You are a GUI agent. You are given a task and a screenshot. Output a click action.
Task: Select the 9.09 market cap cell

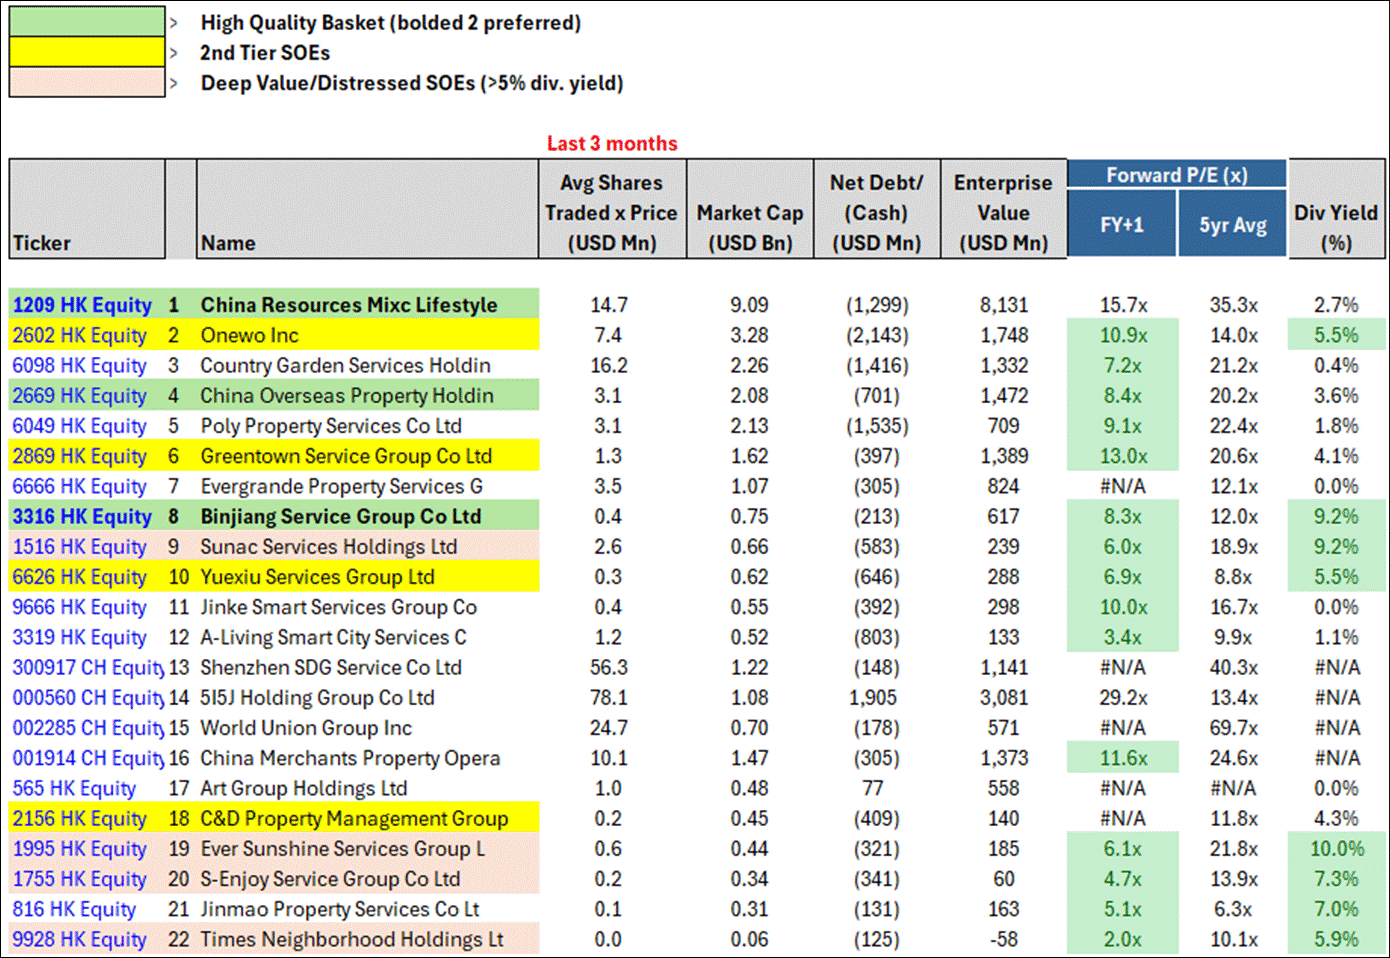coord(750,305)
